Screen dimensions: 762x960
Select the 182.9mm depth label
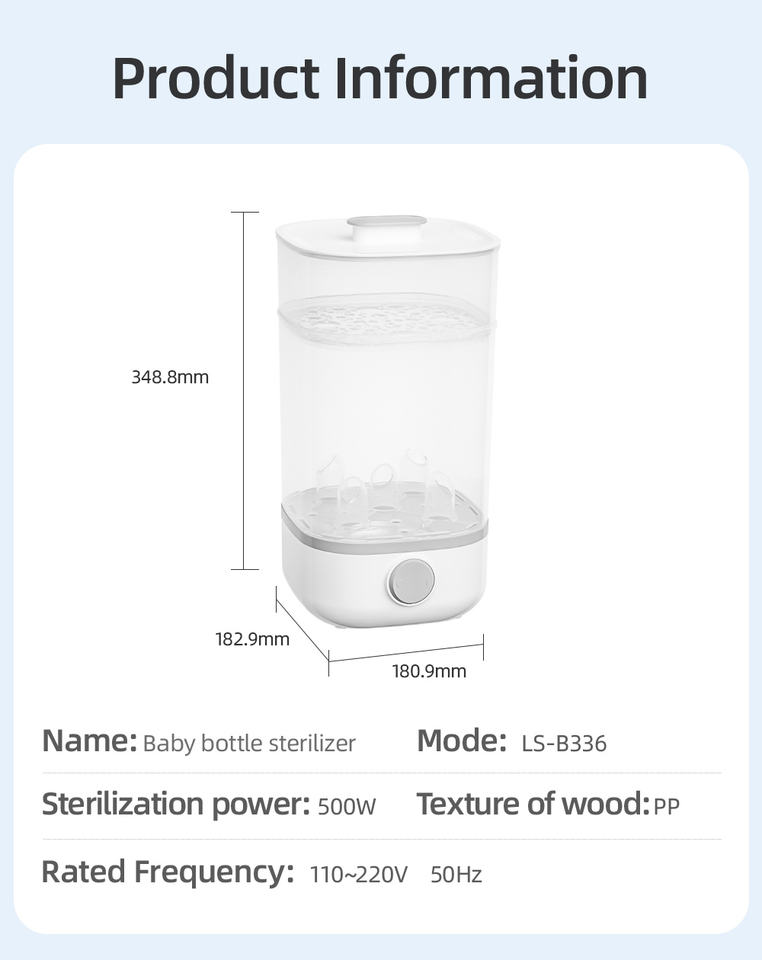point(252,639)
